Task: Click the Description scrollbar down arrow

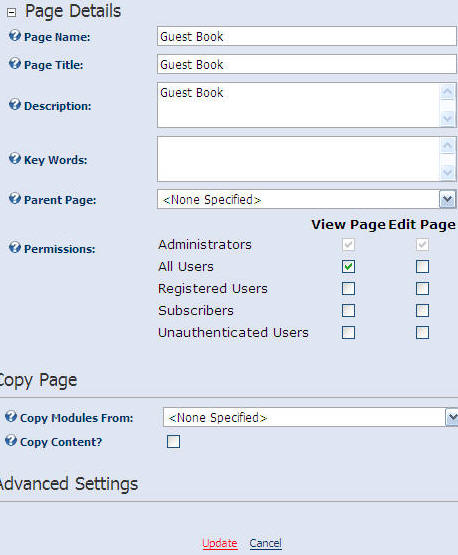Action: click(447, 119)
